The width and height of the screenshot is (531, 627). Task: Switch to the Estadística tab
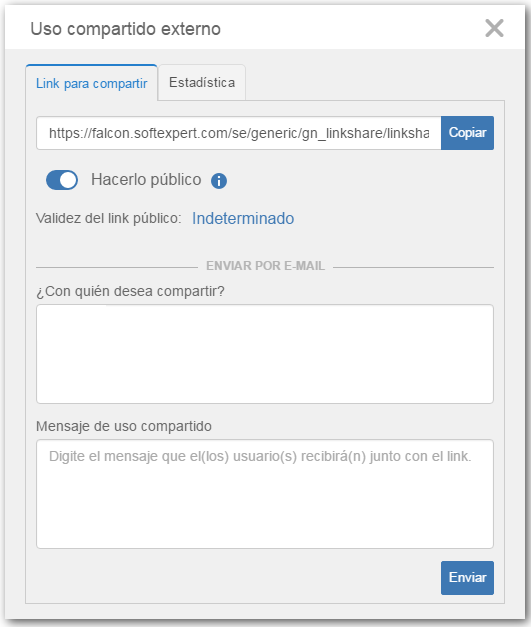pyautogui.click(x=202, y=82)
